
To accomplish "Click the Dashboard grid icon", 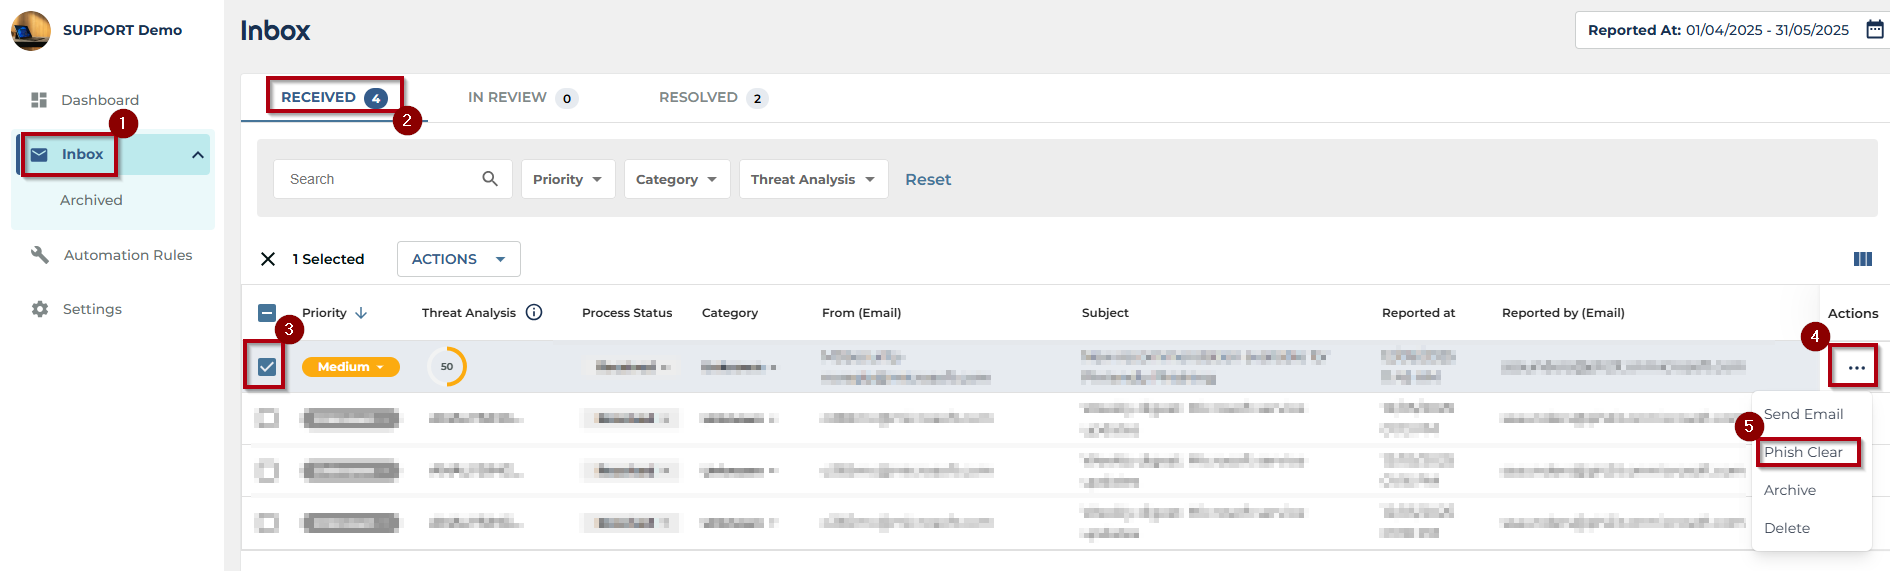I will [39, 100].
